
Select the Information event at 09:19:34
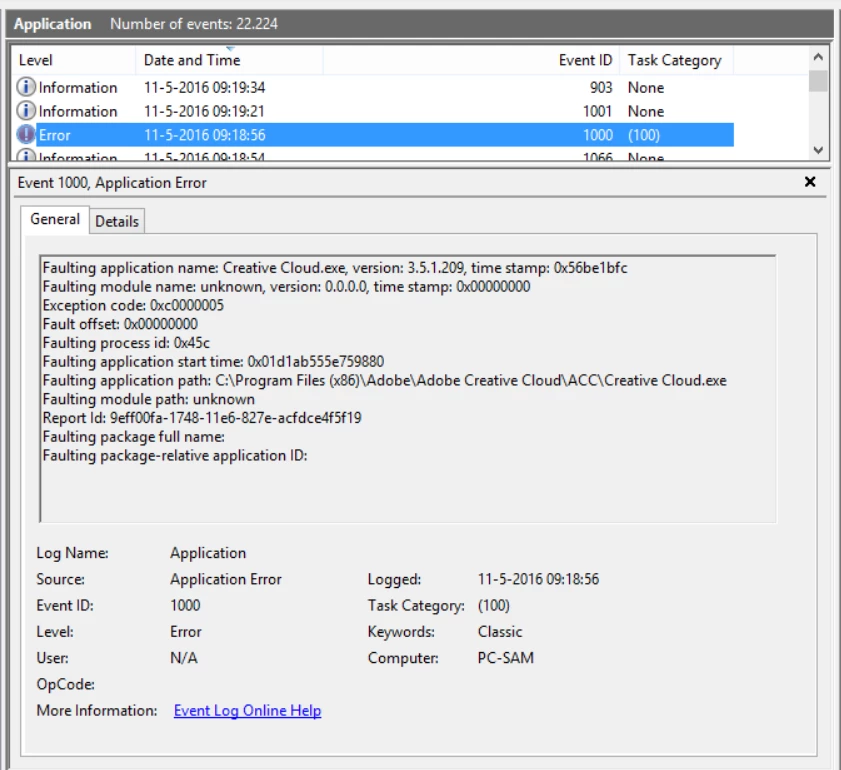click(374, 87)
